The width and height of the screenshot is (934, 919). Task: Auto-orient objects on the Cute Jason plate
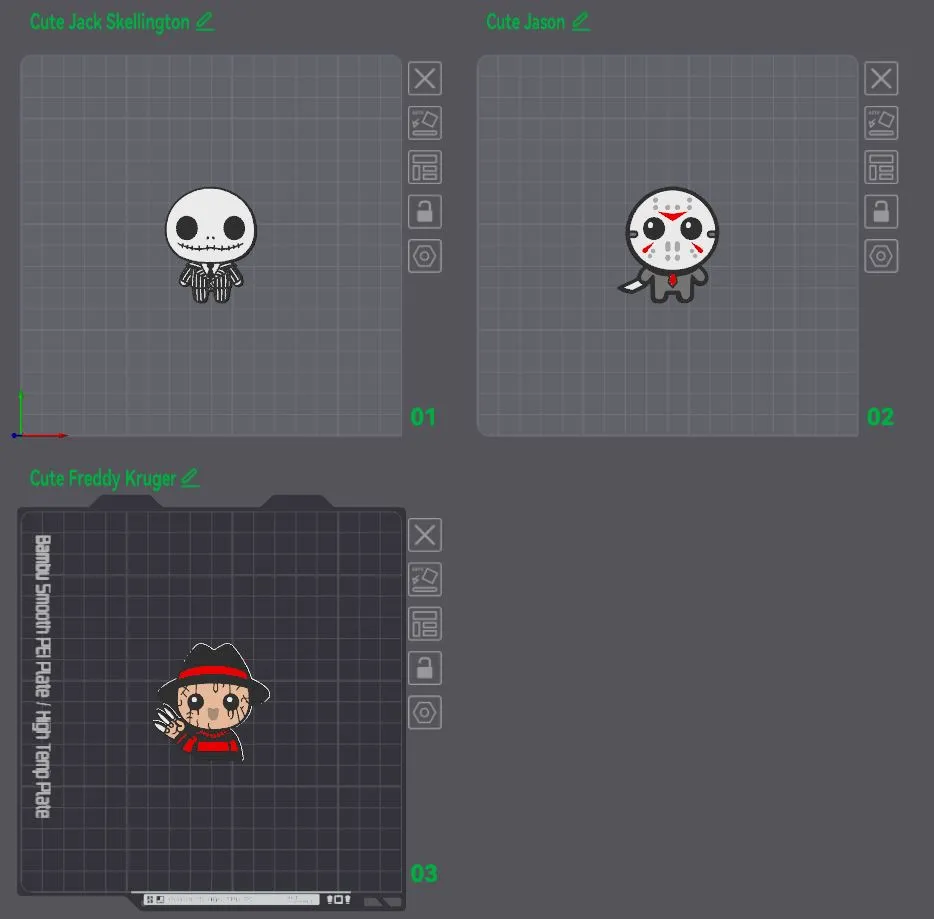click(x=880, y=122)
